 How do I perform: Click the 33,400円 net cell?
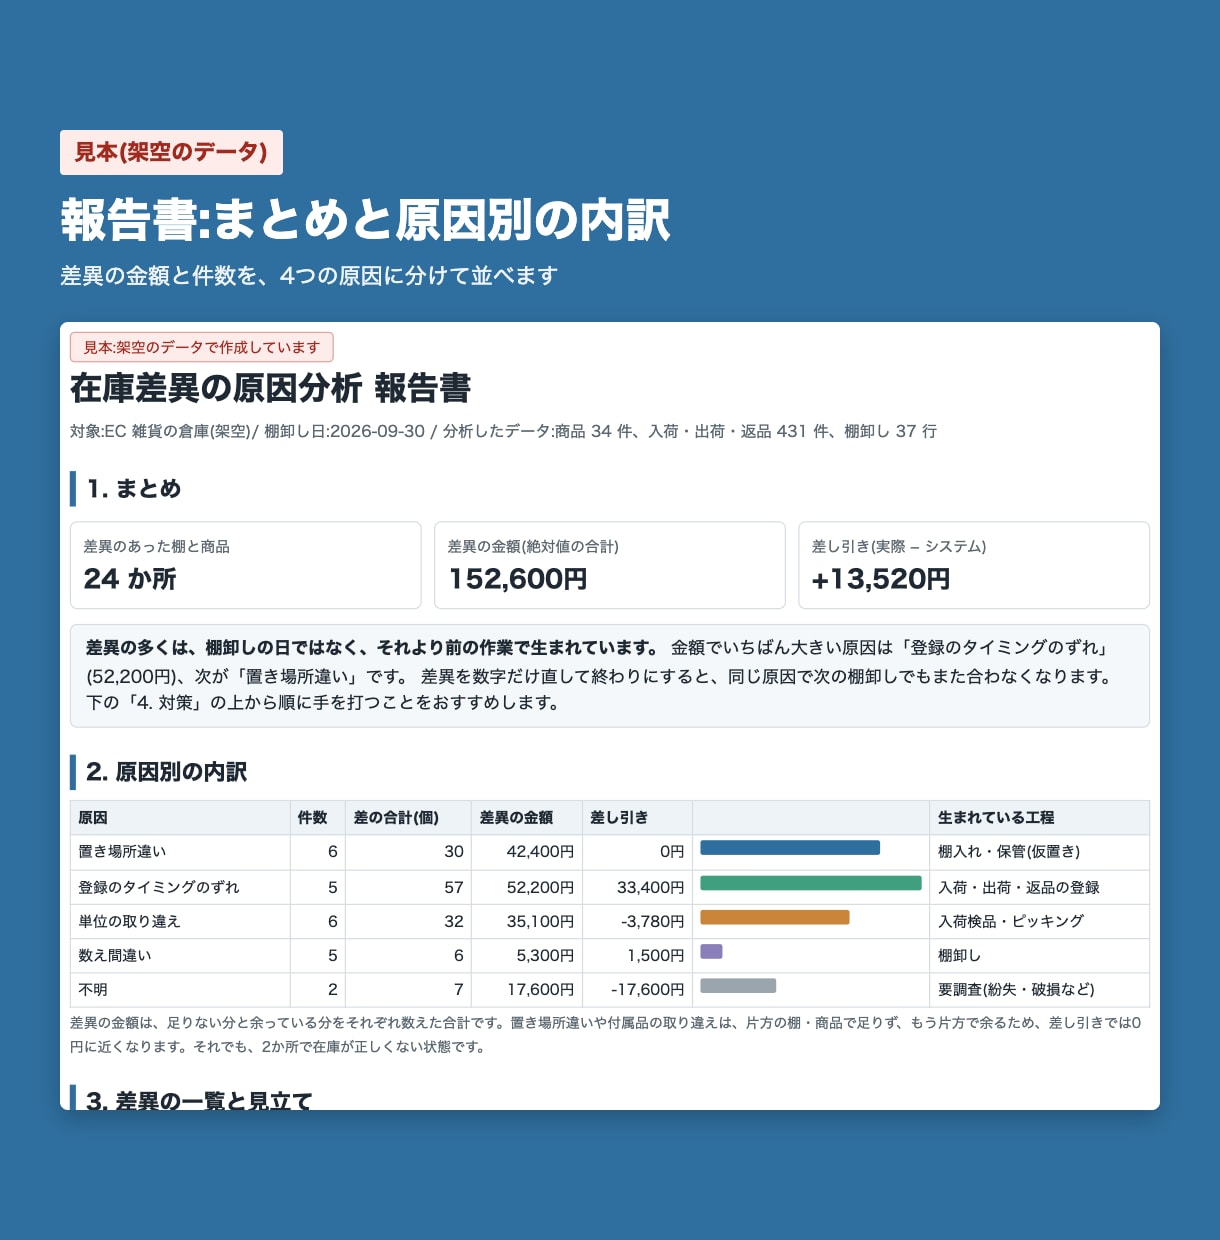tap(637, 887)
